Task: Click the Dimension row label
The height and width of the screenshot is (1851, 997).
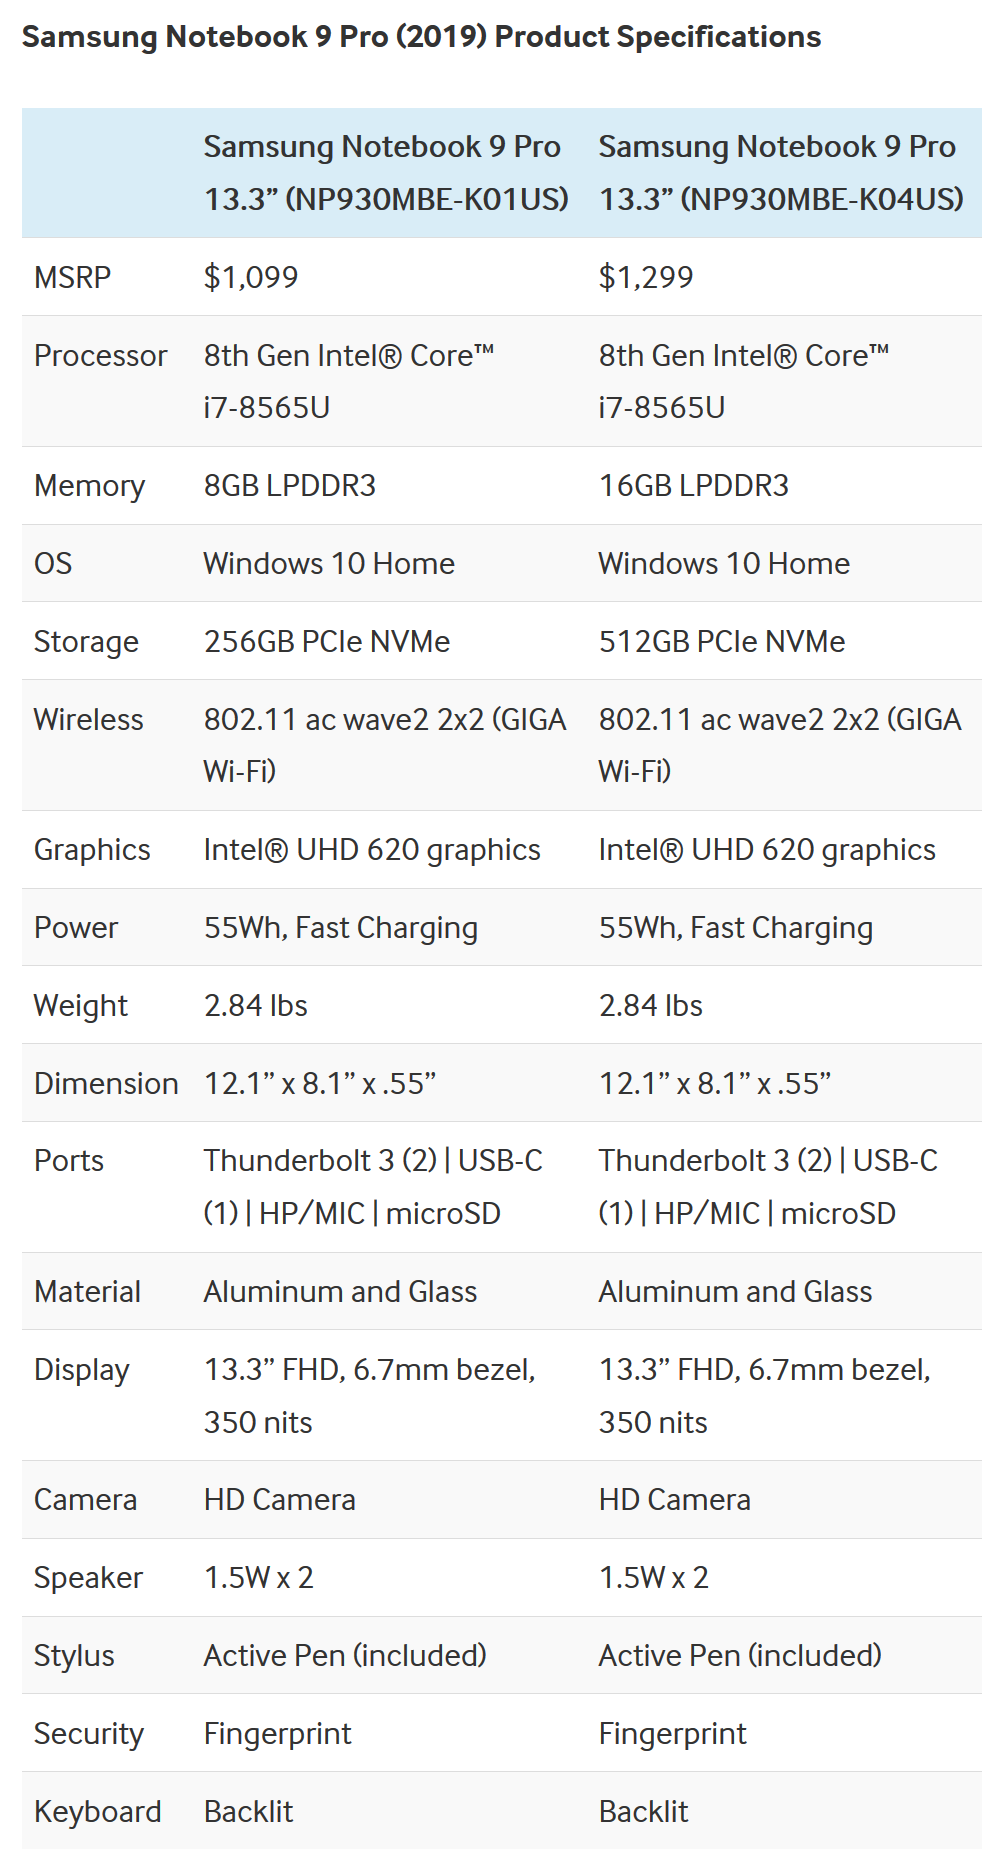Action: (106, 1083)
